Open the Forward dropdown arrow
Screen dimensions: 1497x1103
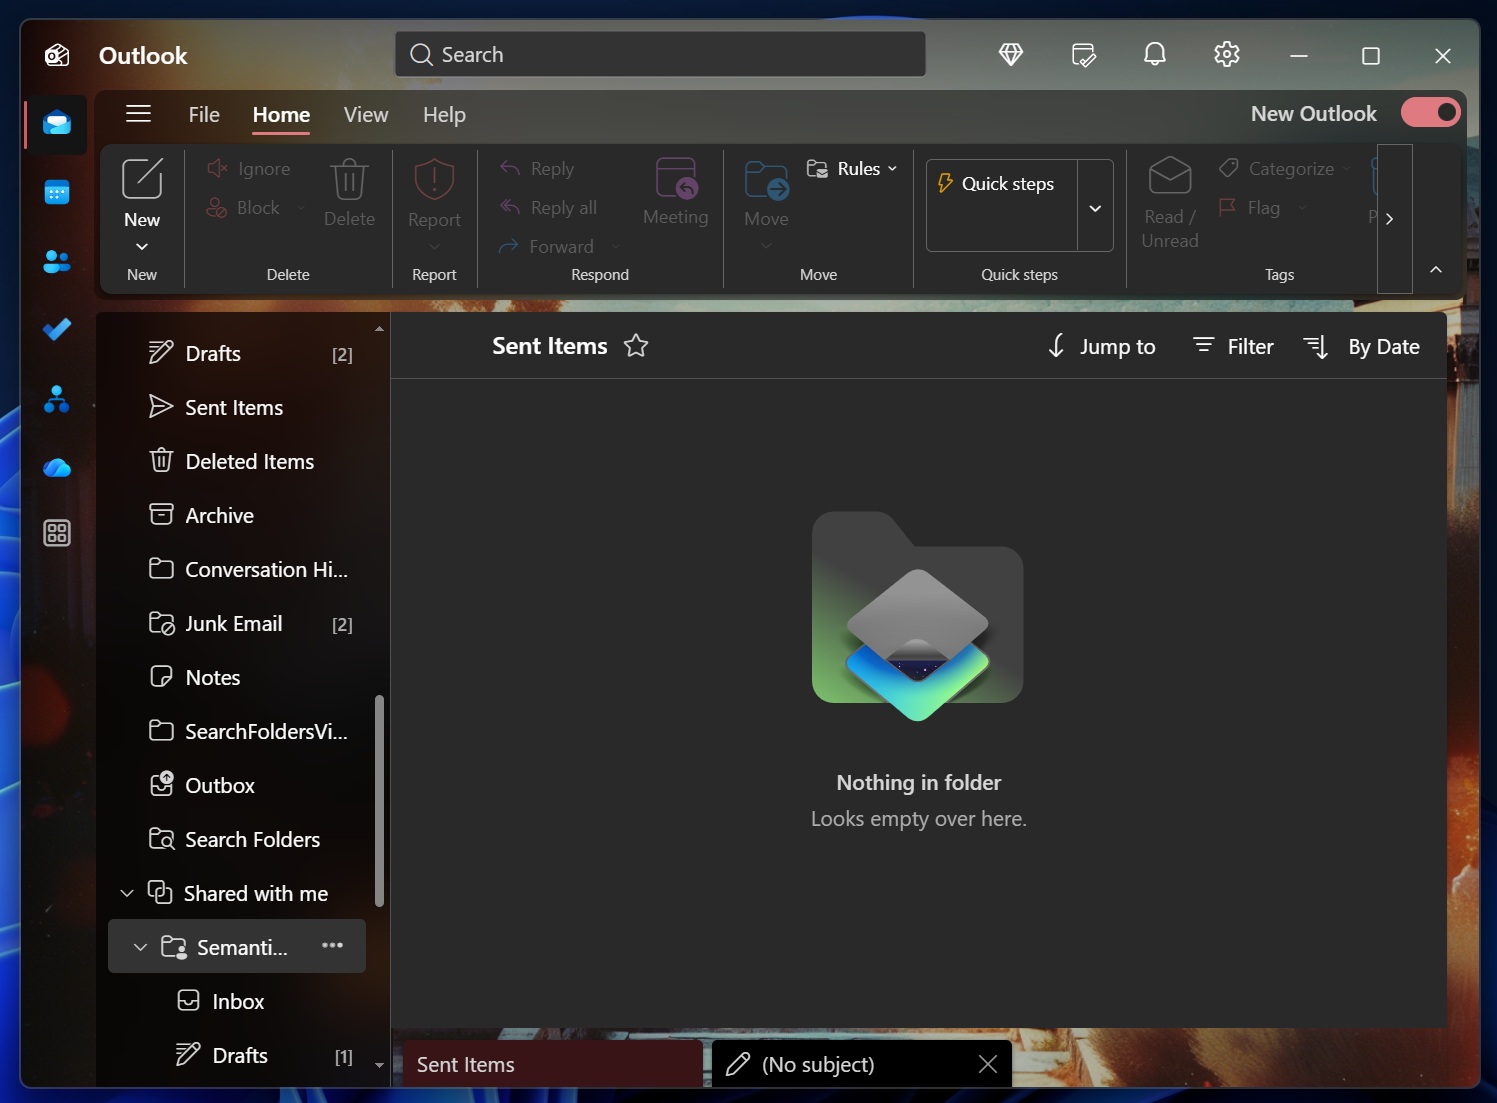point(616,247)
